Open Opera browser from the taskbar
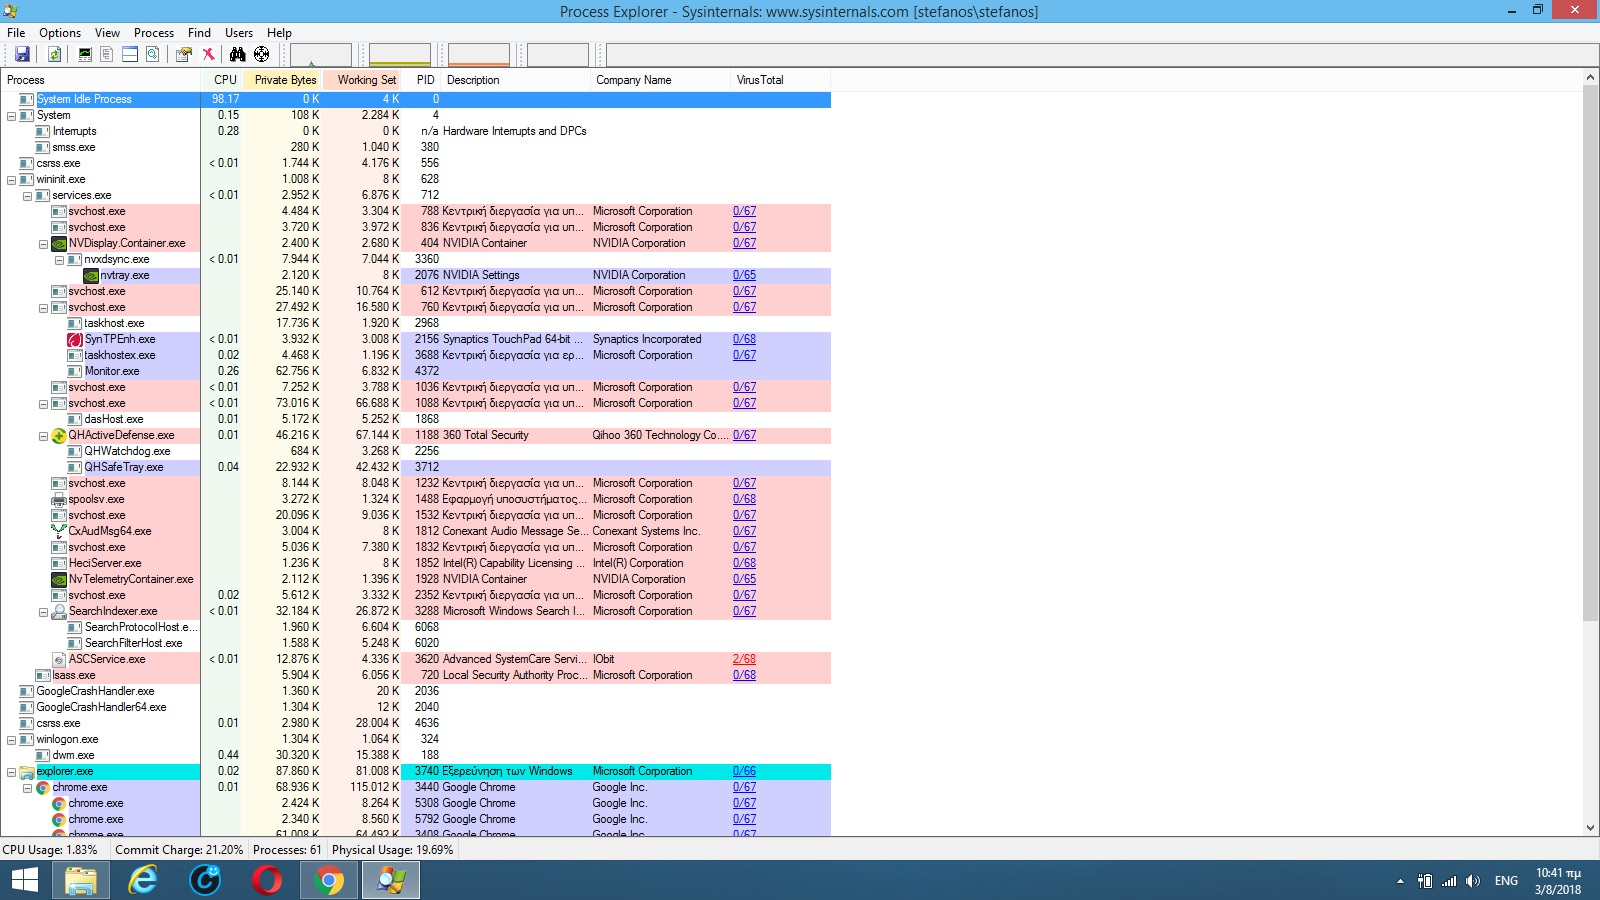Screen dimensions: 1600x900 267,880
